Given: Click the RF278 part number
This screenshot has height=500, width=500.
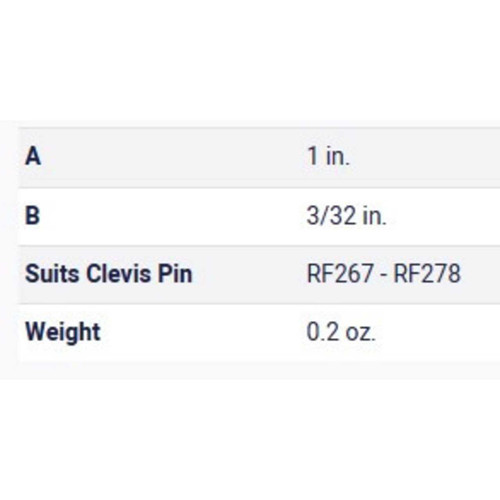Looking at the screenshot, I should [x=427, y=274].
